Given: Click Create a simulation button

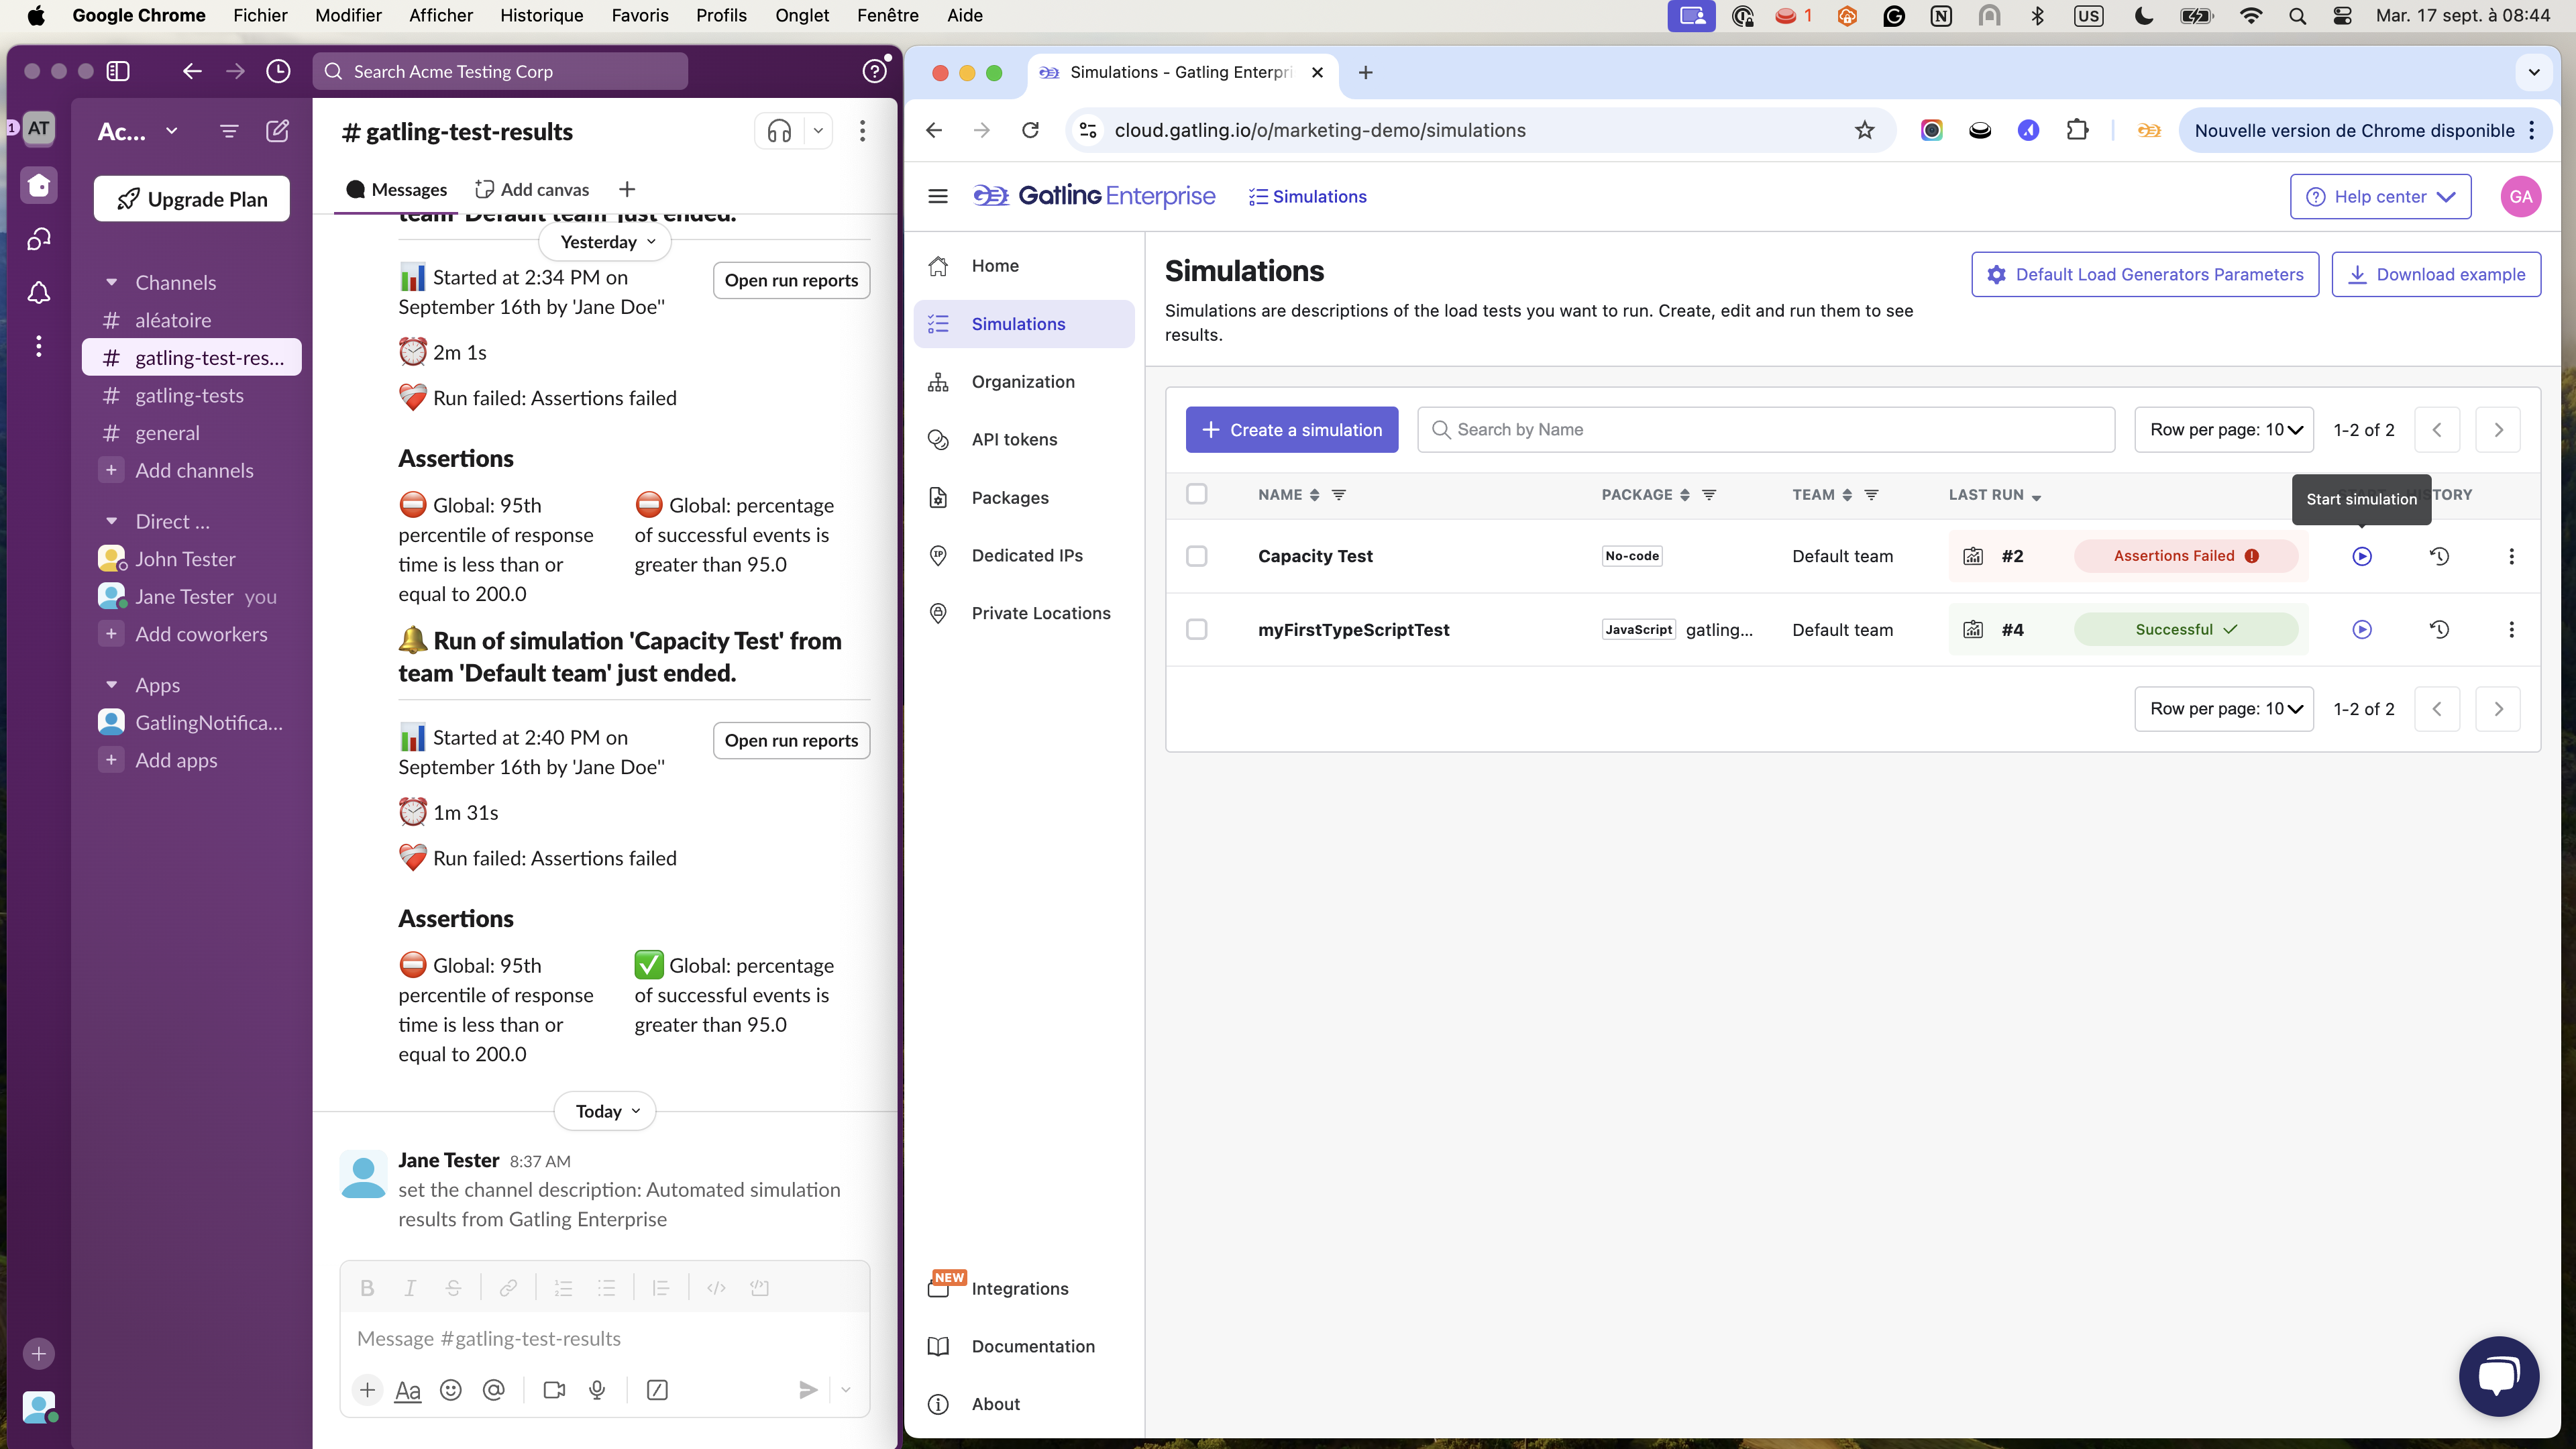Looking at the screenshot, I should pos(1292,430).
